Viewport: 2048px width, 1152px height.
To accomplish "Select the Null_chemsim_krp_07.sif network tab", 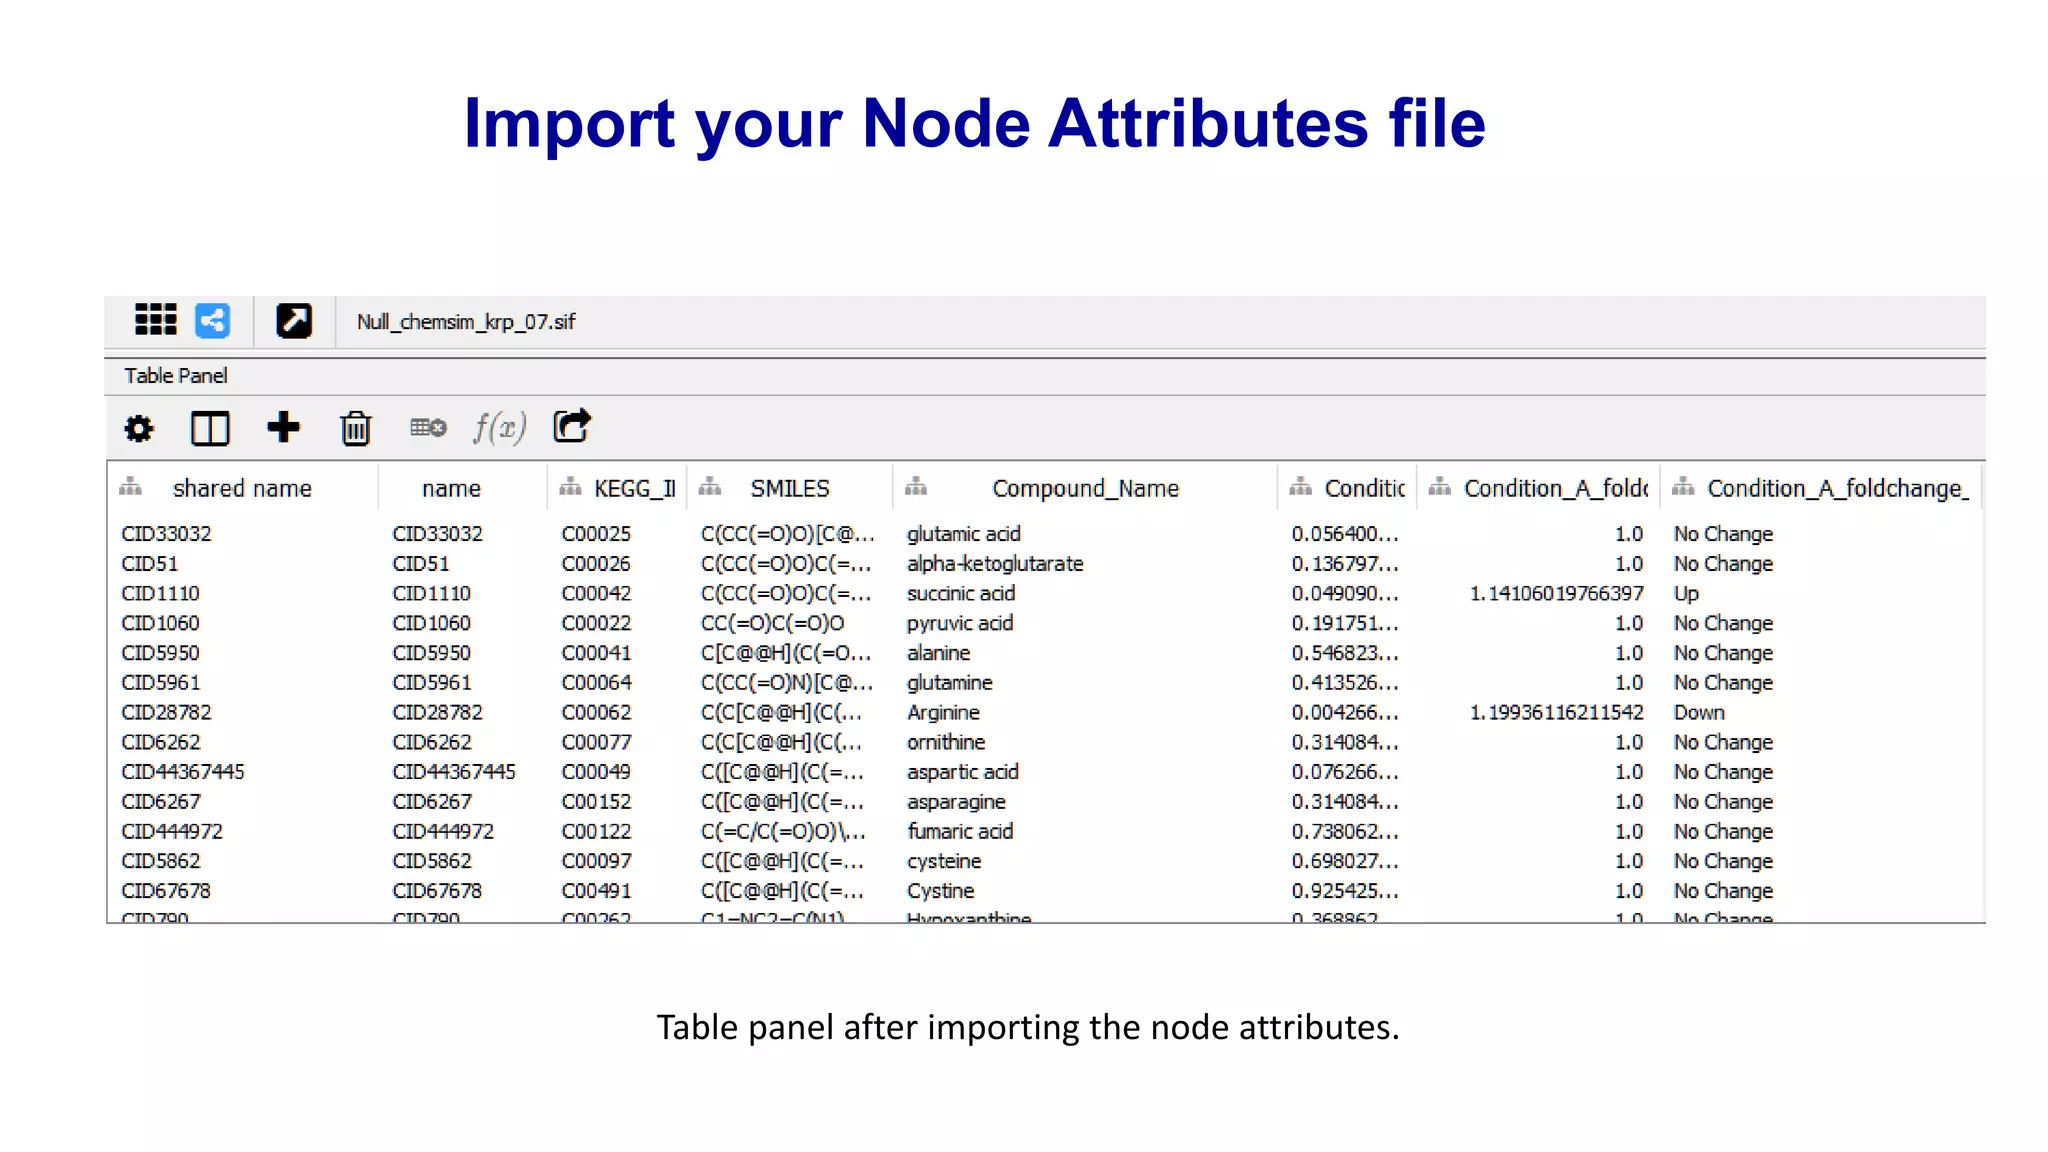I will click(x=466, y=322).
